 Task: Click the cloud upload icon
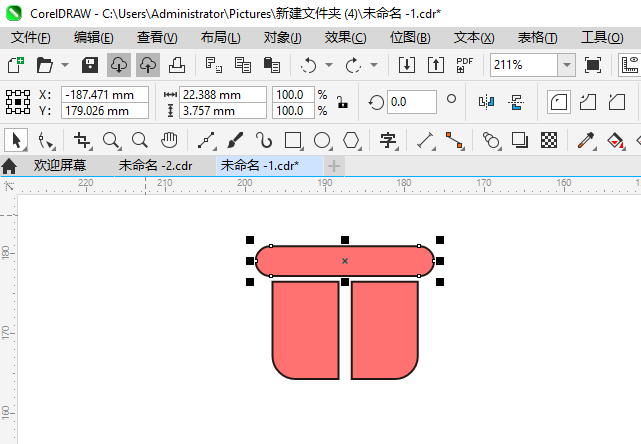pos(148,65)
